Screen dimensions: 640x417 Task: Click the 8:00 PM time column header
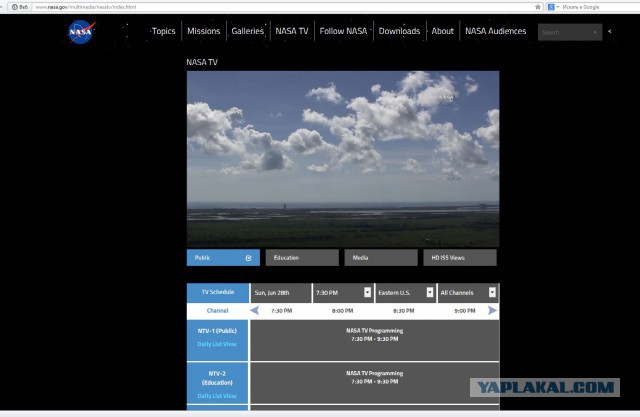342,311
